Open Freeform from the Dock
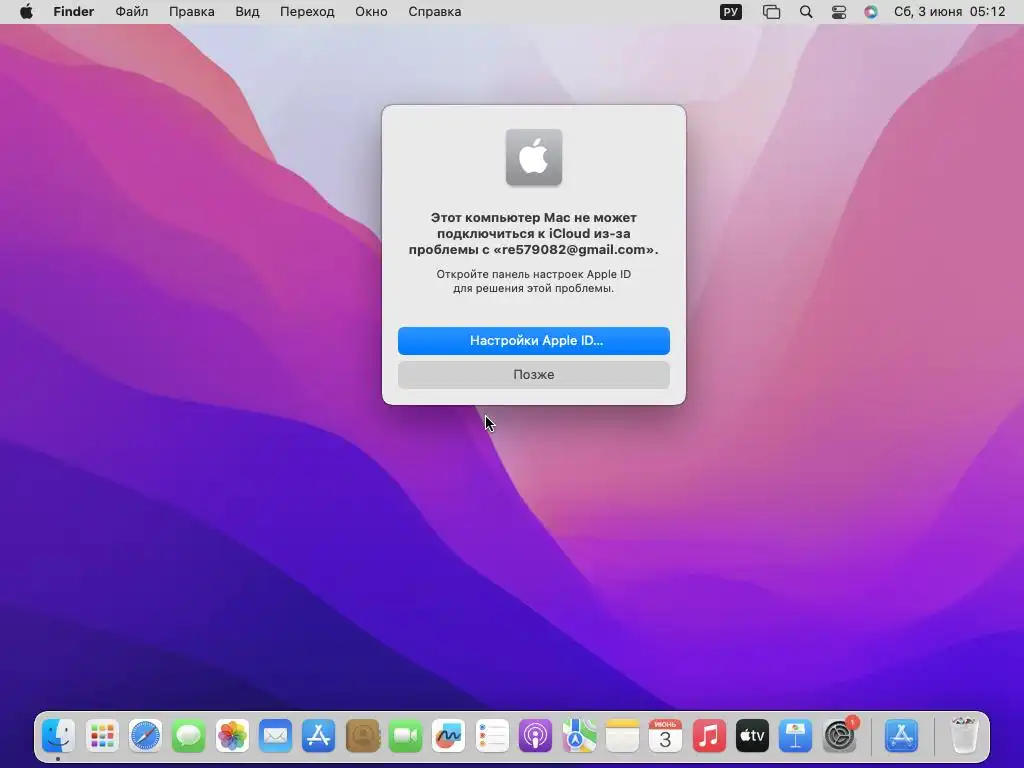The width and height of the screenshot is (1024, 768). tap(449, 736)
